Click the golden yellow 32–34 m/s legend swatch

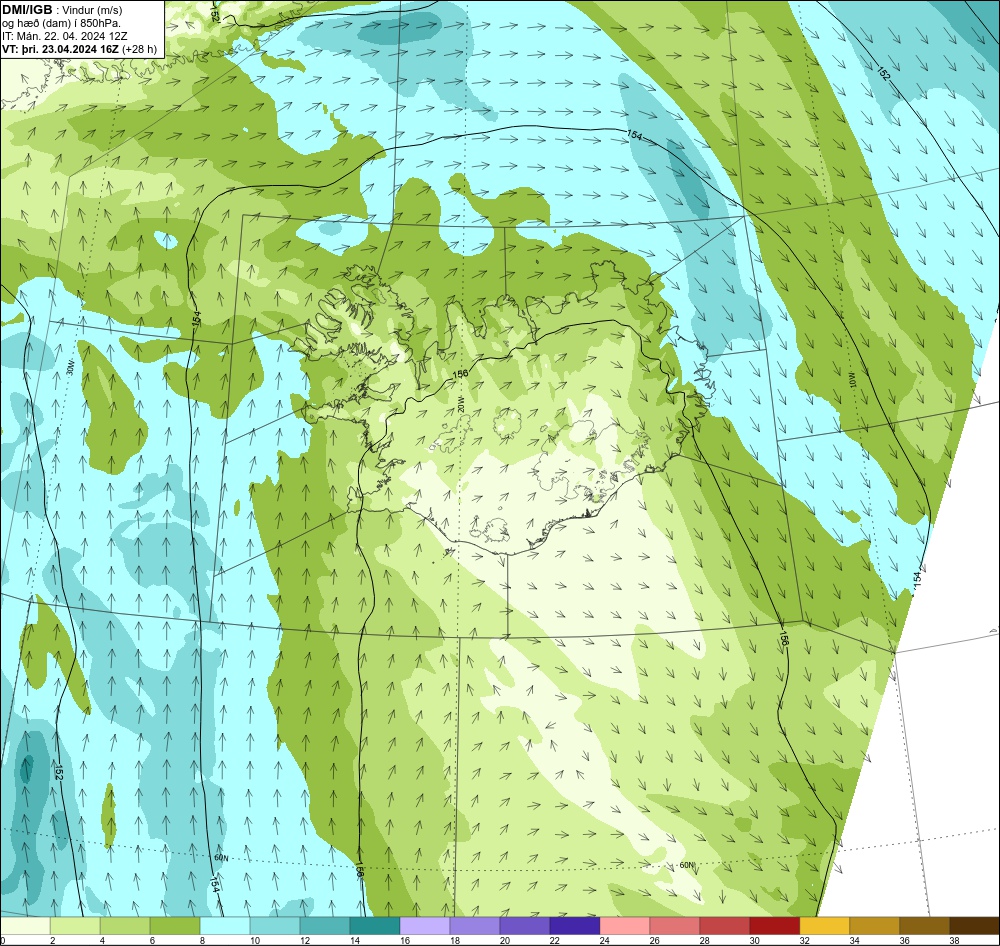(x=825, y=926)
